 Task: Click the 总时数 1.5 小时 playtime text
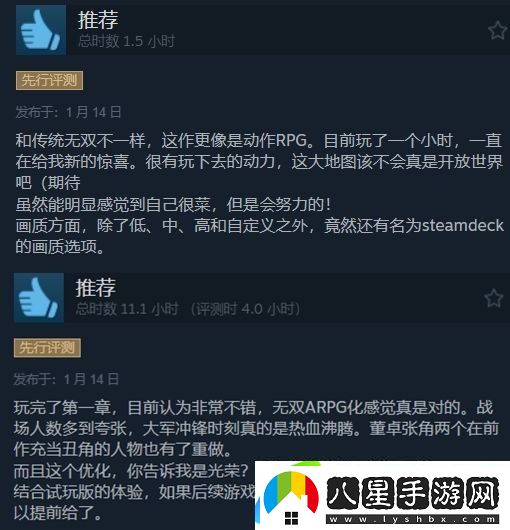coord(127,41)
